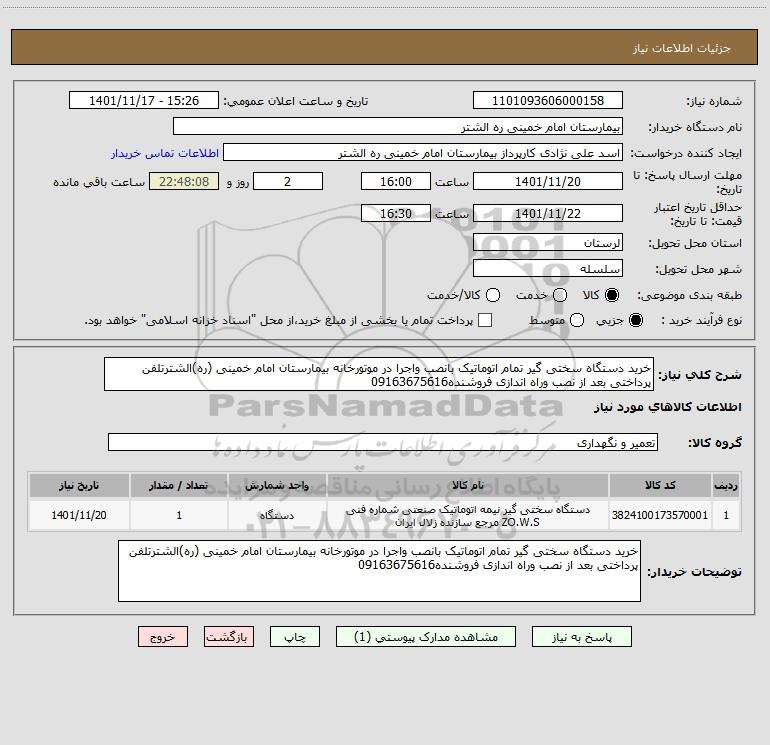Click the واحد شمارش column header

pyautogui.click(x=277, y=485)
